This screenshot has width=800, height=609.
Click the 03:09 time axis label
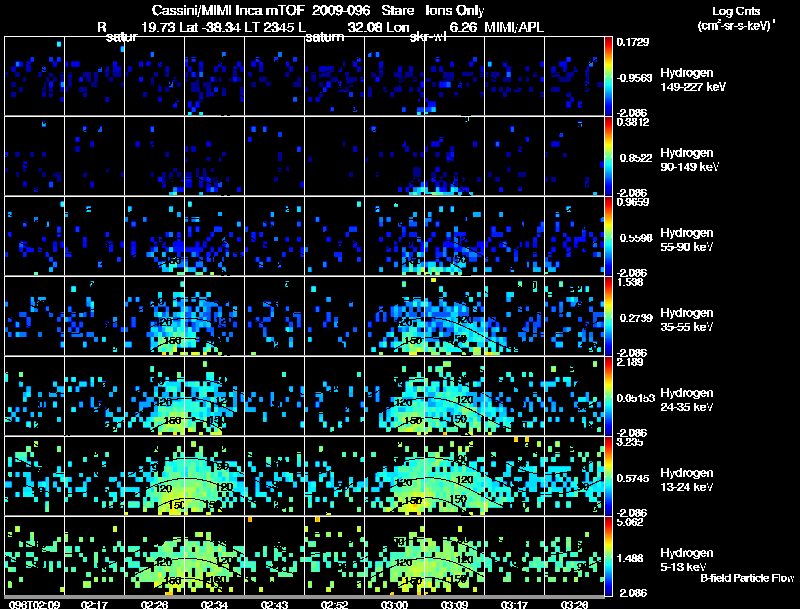point(454,604)
